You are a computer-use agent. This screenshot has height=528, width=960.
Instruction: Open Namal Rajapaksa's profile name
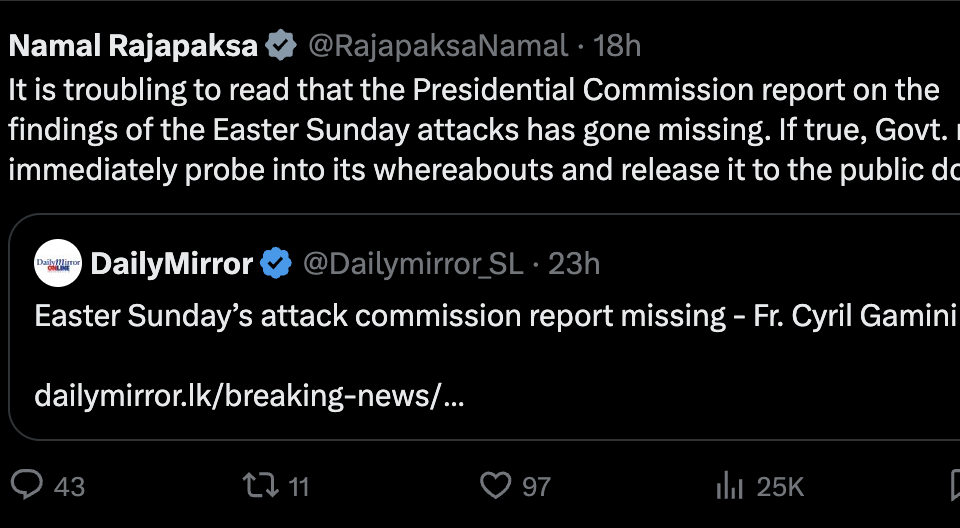click(134, 45)
